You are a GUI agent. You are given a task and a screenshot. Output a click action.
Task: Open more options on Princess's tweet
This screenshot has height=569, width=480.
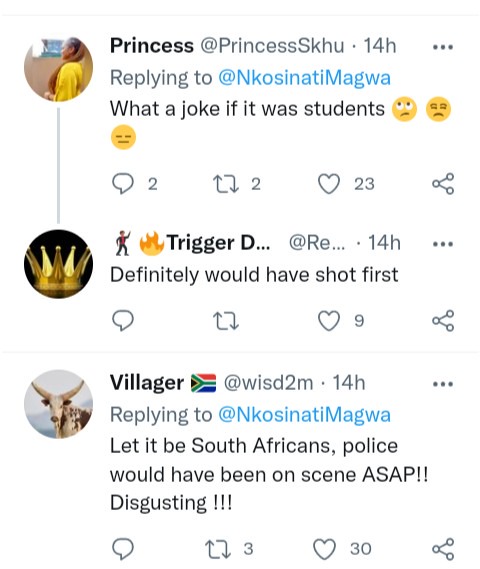(443, 47)
